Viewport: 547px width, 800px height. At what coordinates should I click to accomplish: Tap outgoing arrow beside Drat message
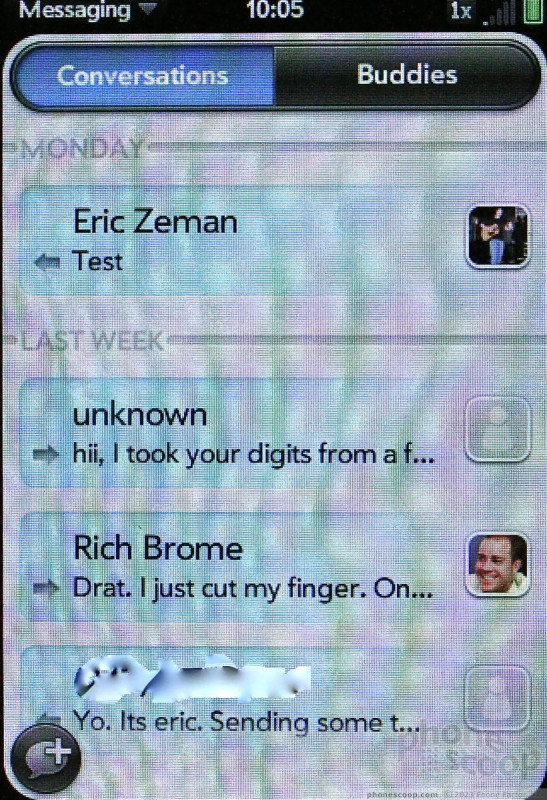pyautogui.click(x=46, y=589)
